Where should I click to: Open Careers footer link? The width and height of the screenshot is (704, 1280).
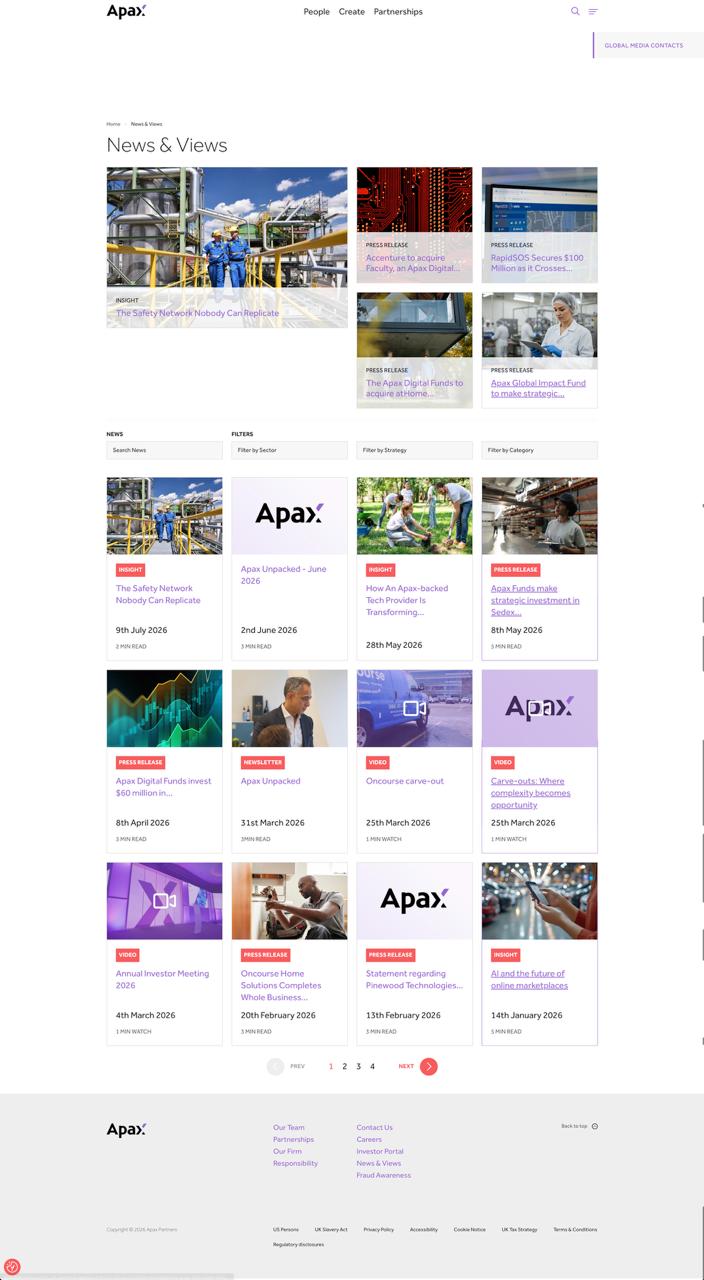[369, 1139]
